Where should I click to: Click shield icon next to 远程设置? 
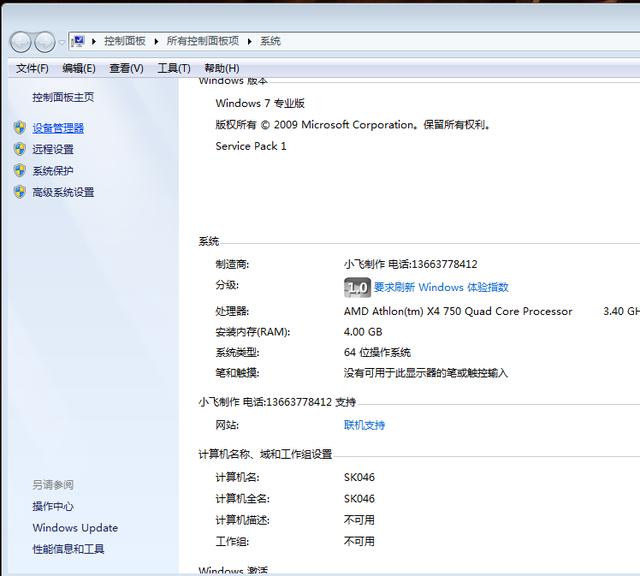pyautogui.click(x=20, y=149)
